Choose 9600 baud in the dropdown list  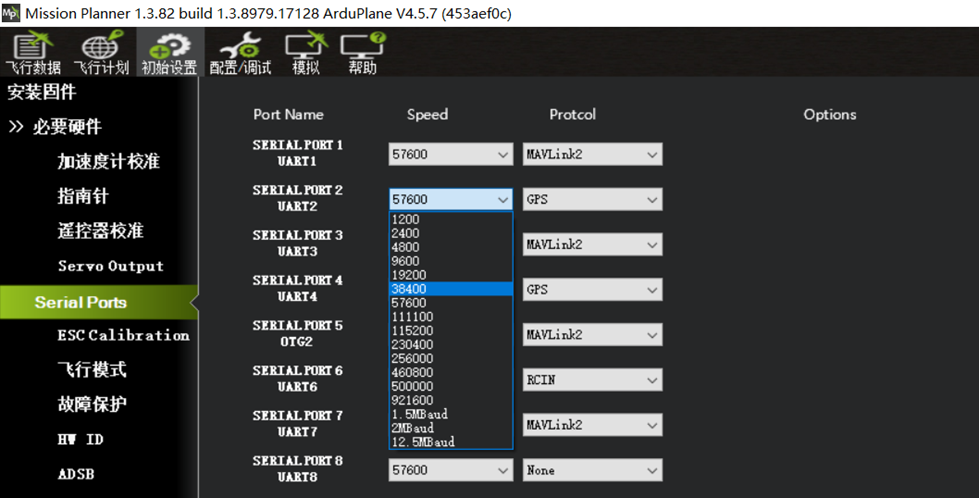click(407, 261)
